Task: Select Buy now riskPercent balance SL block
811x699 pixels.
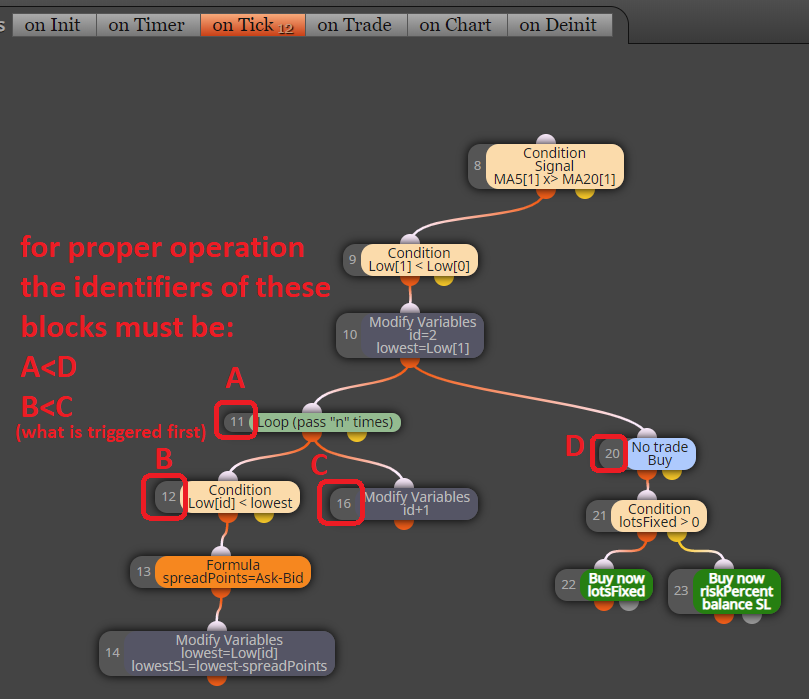Action: [737, 591]
